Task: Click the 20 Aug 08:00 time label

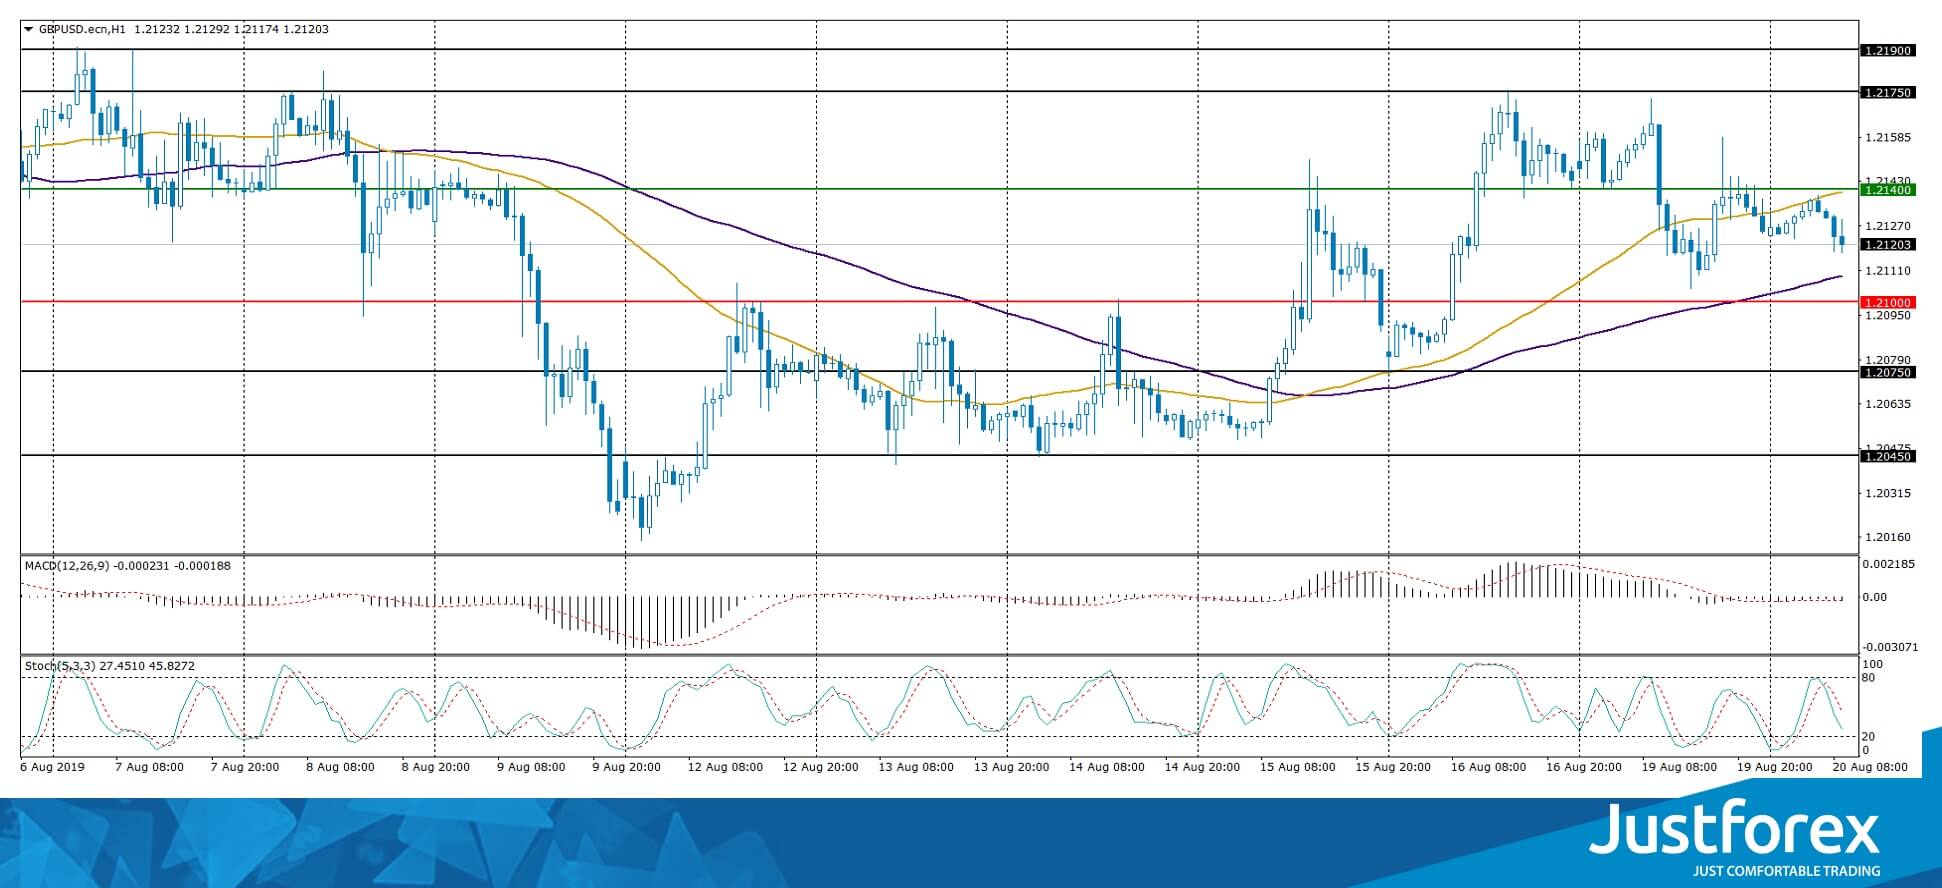Action: click(x=1869, y=767)
